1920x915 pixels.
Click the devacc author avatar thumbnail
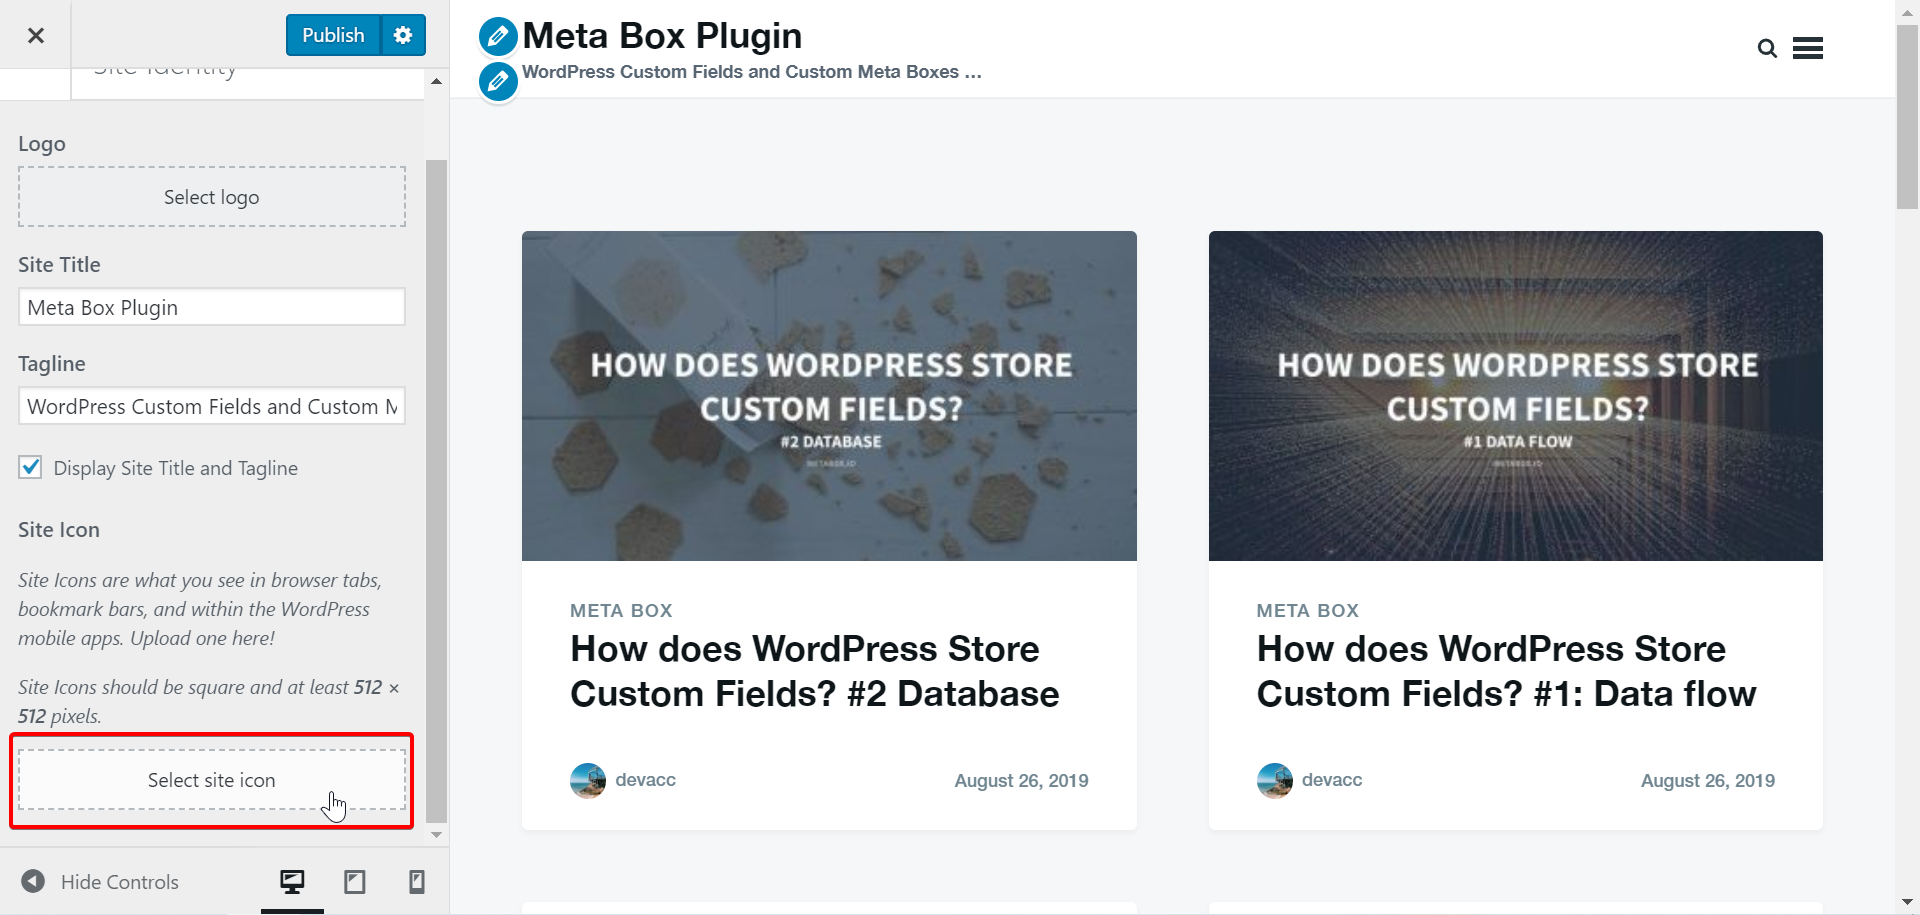point(588,780)
